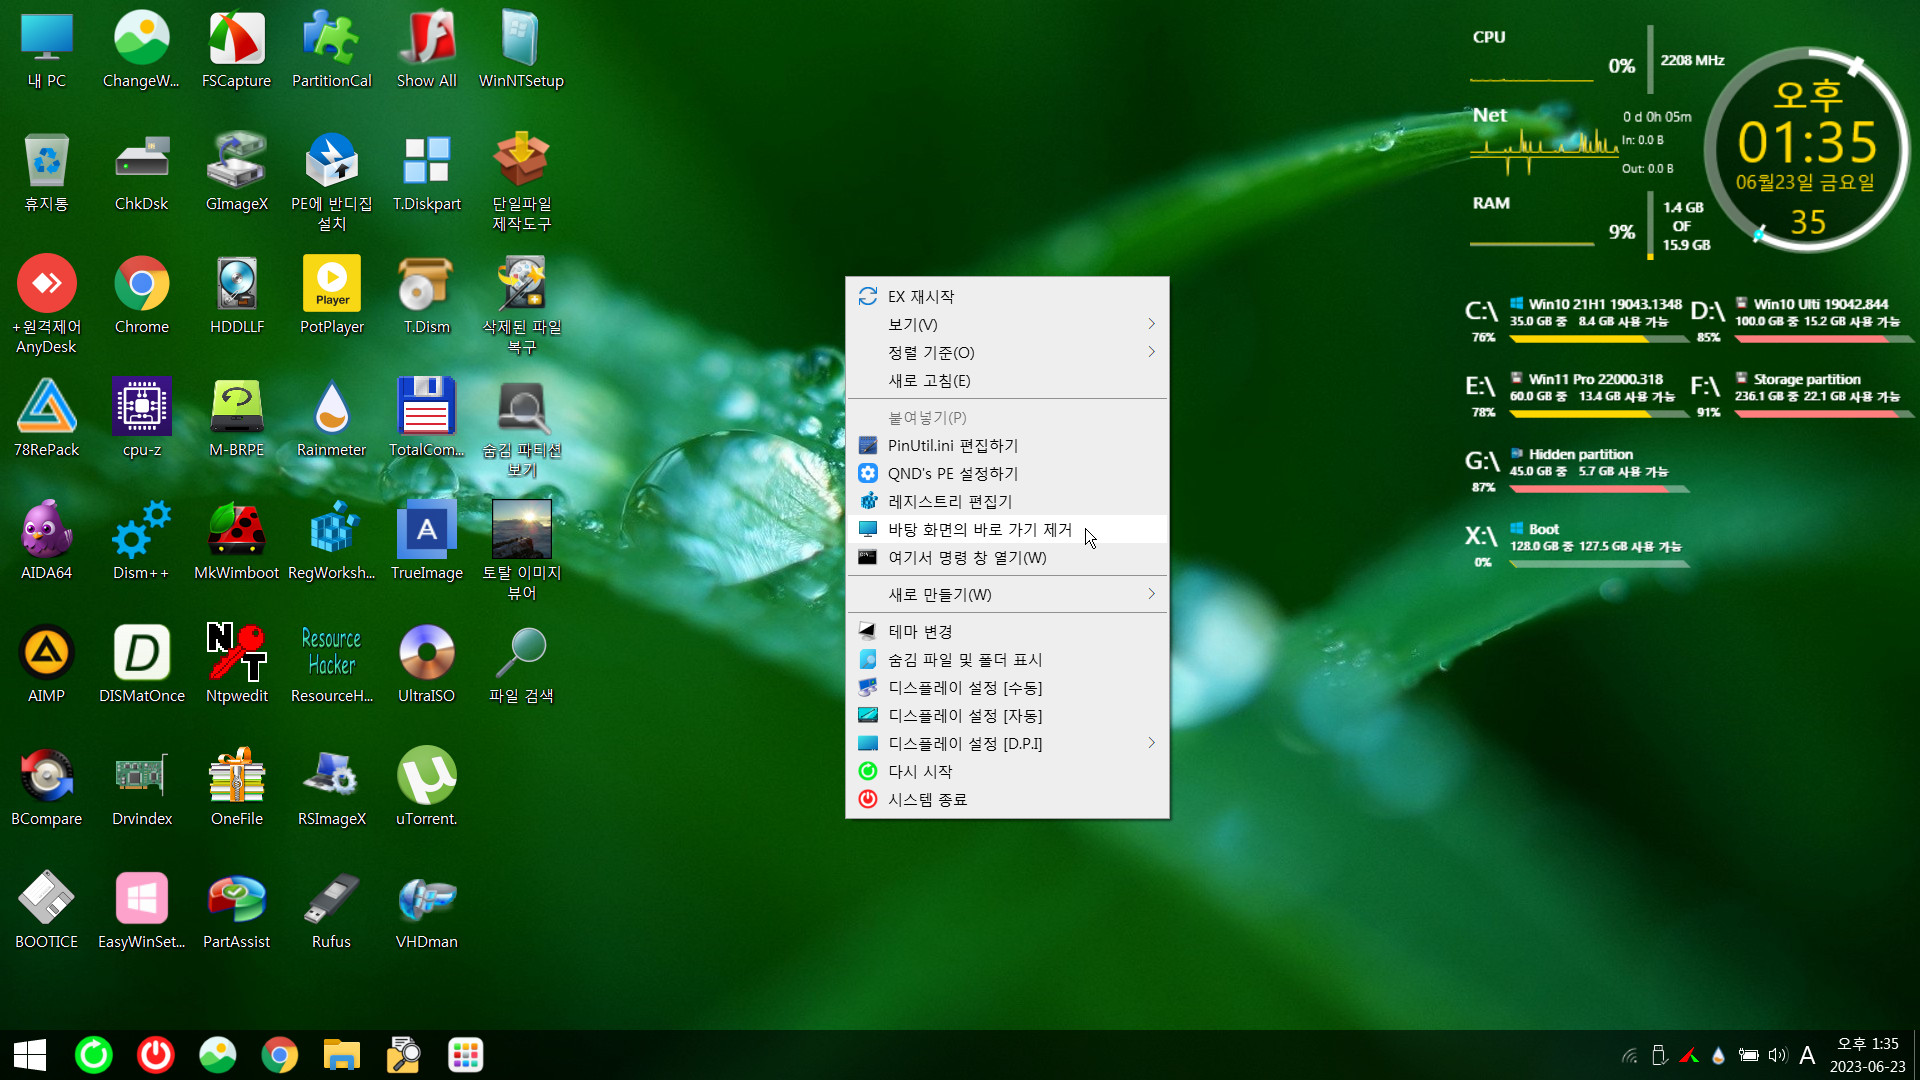Choose 디스플레이 설정 [수동] entry

[x=1007, y=687]
